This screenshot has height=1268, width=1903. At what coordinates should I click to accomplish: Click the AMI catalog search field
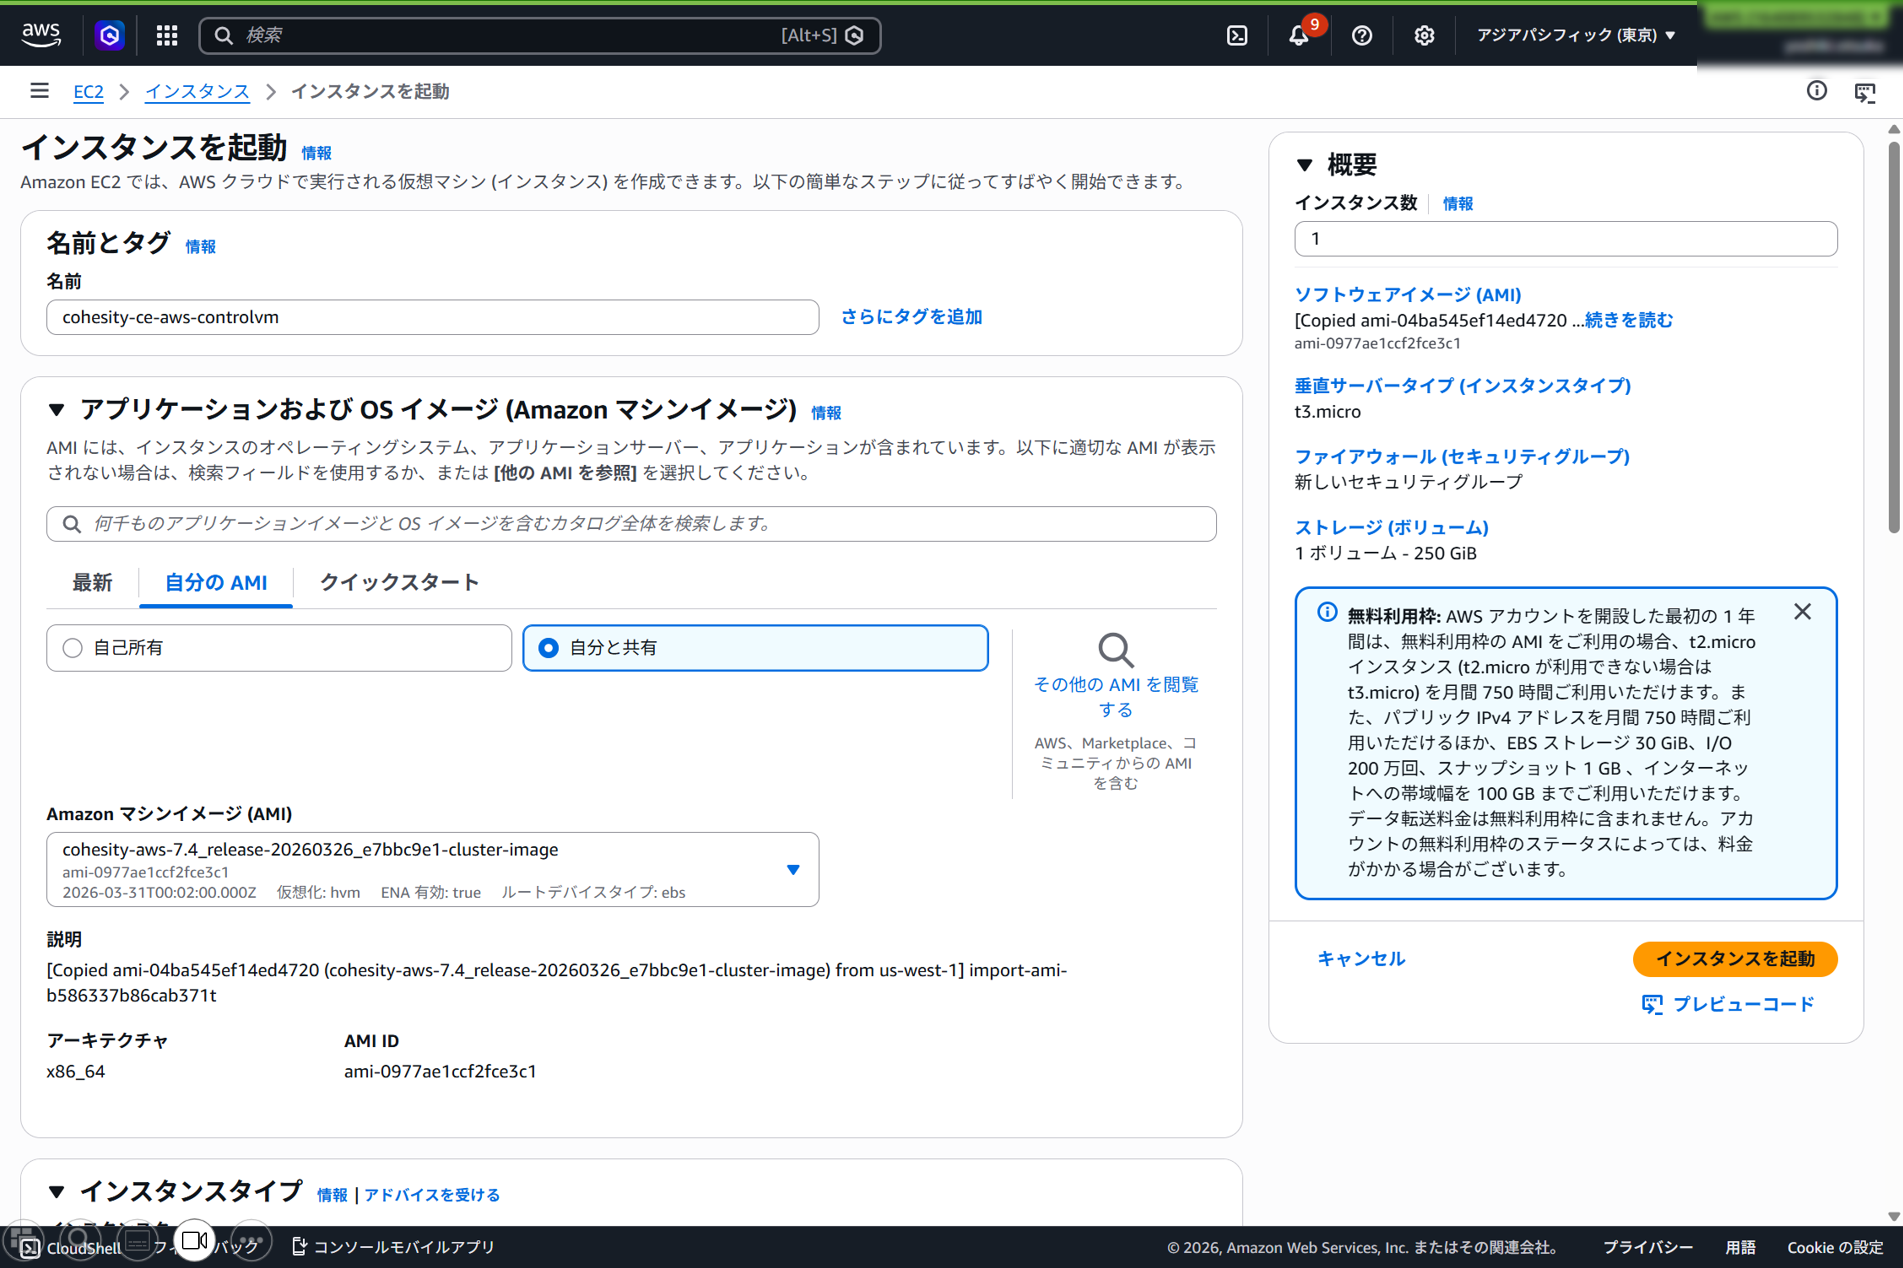tap(631, 524)
